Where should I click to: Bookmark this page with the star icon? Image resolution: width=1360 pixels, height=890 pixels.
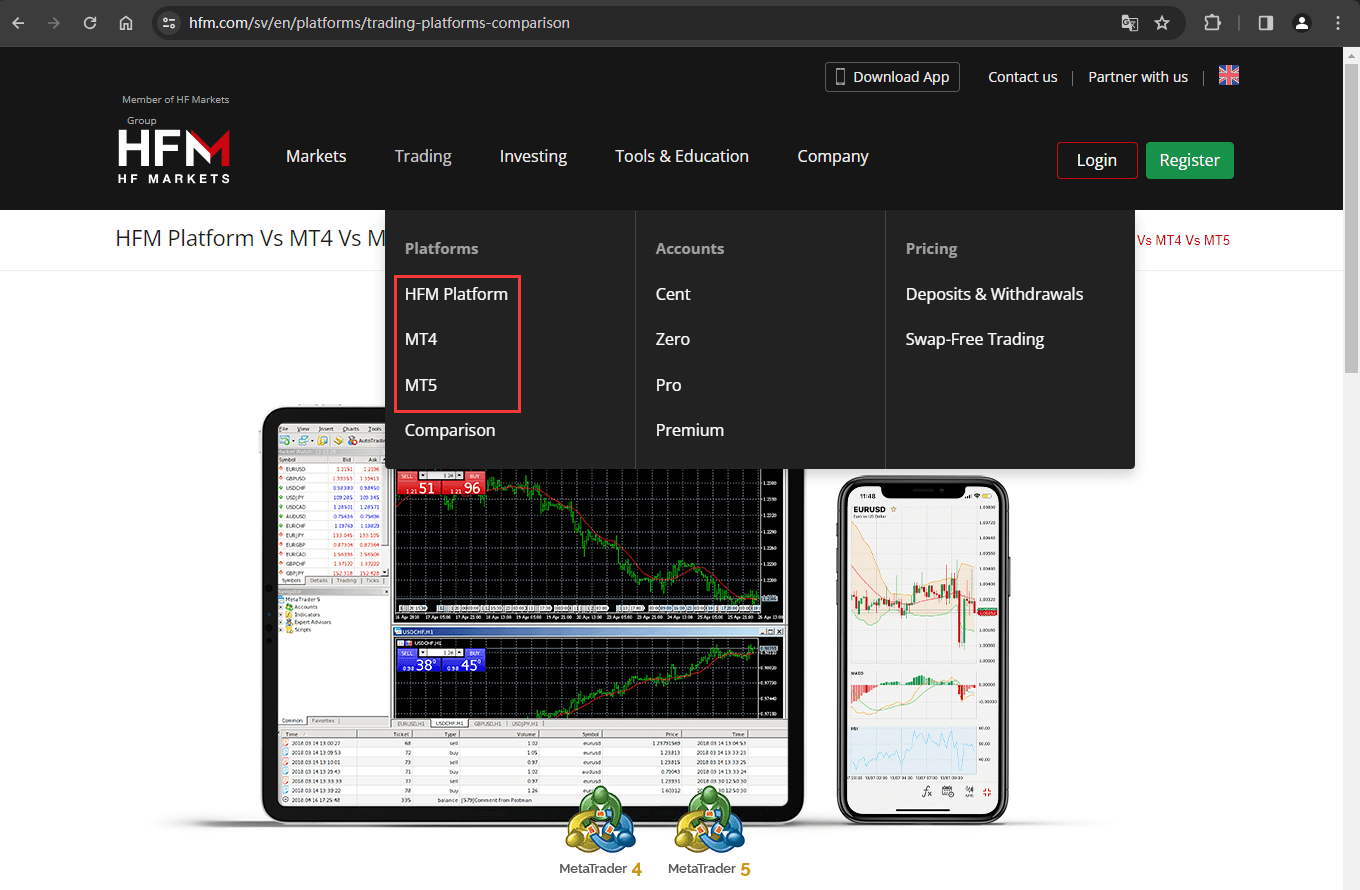tap(1162, 22)
